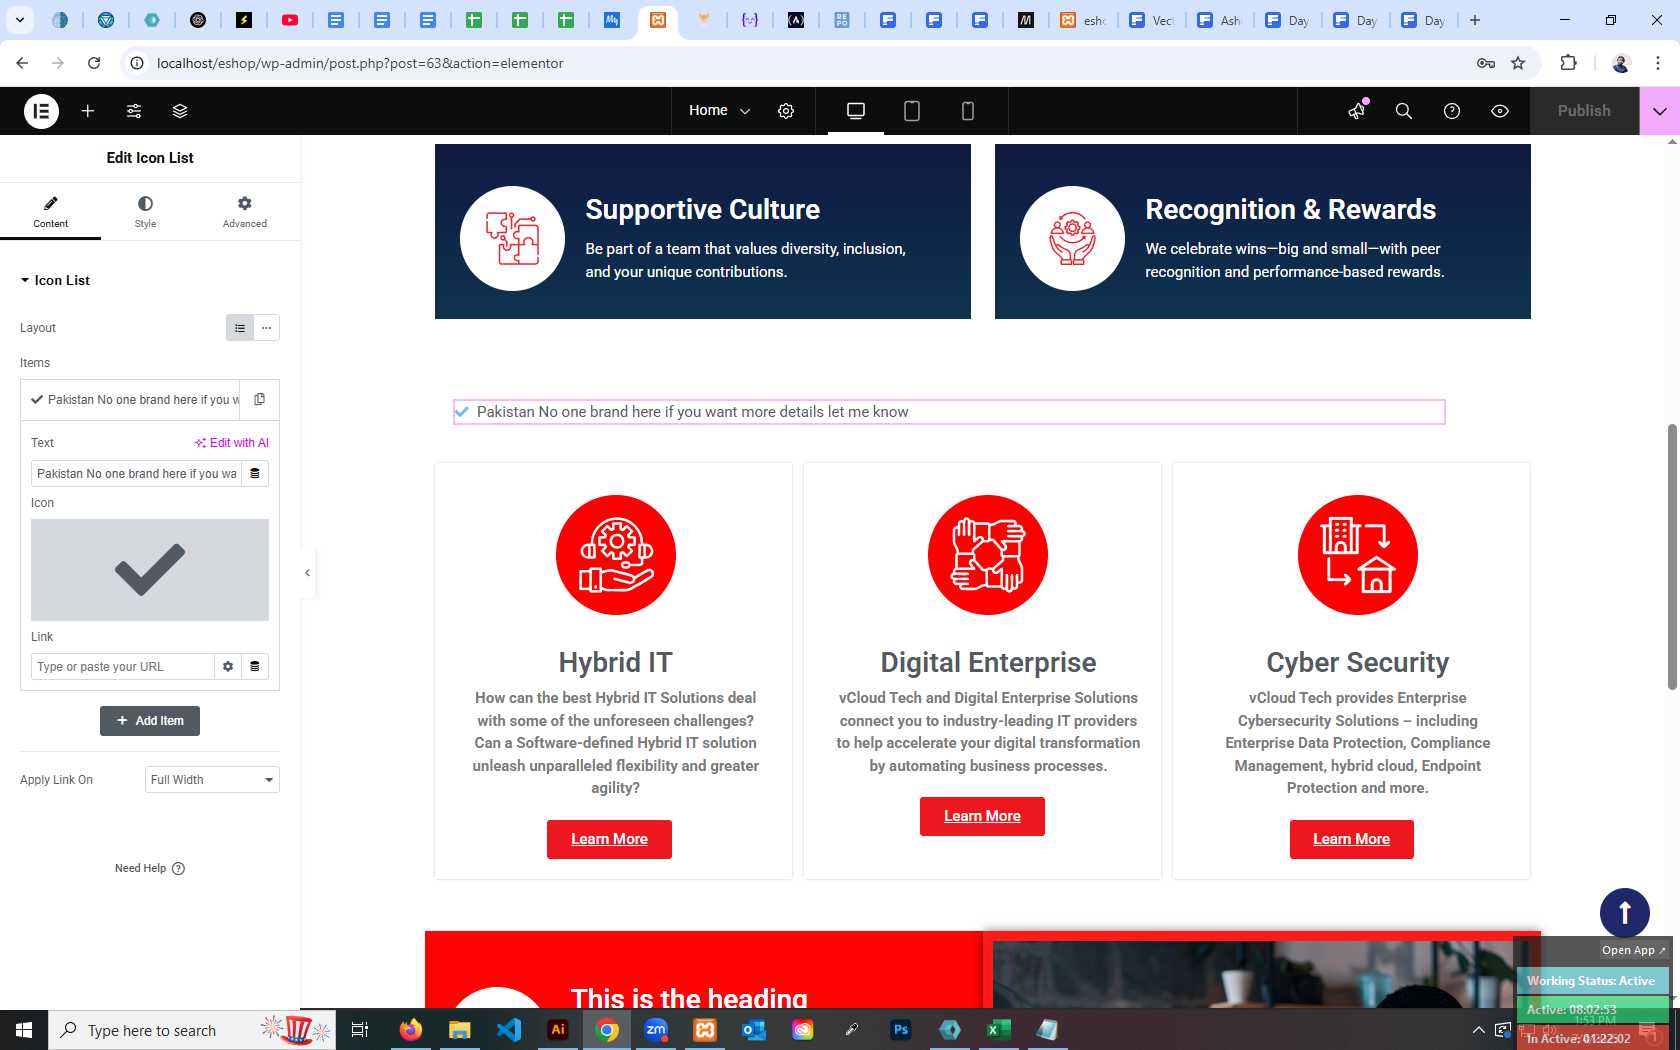Click the page vertical scrollbar
Image resolution: width=1680 pixels, height=1050 pixels.
click(x=1672, y=557)
